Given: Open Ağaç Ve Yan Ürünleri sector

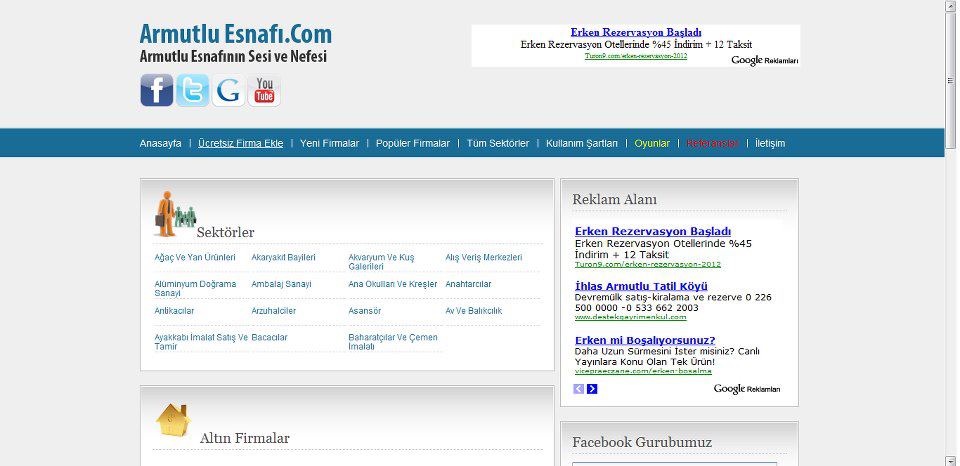Looking at the screenshot, I should pos(195,258).
